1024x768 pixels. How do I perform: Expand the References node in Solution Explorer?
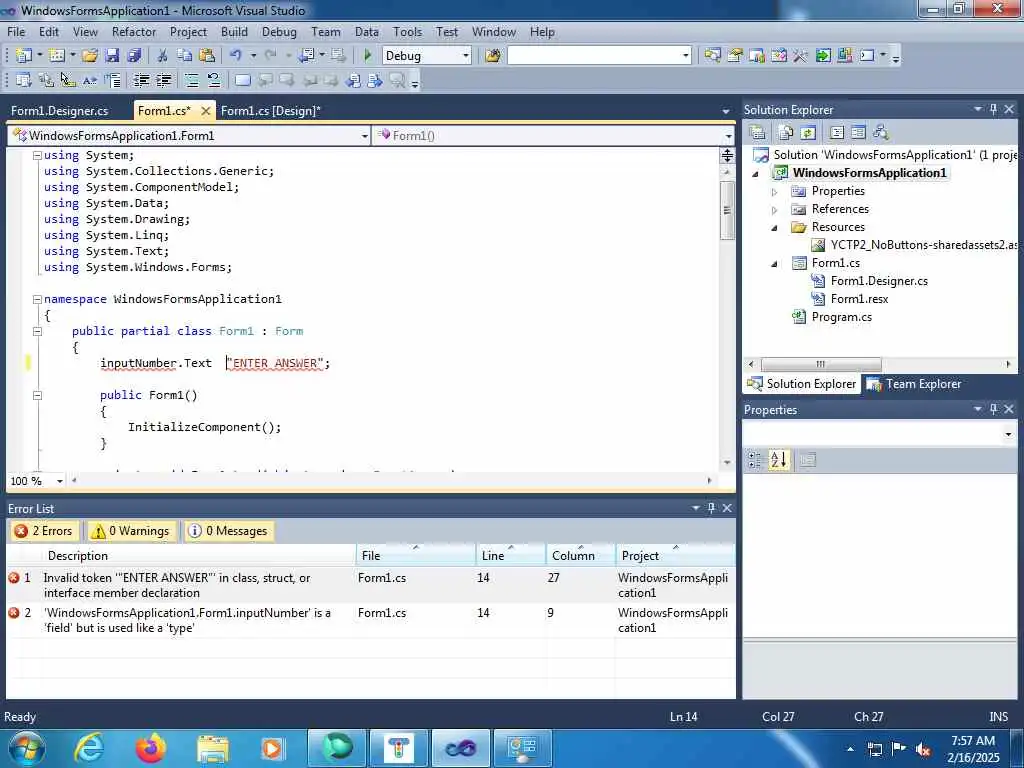coord(775,210)
